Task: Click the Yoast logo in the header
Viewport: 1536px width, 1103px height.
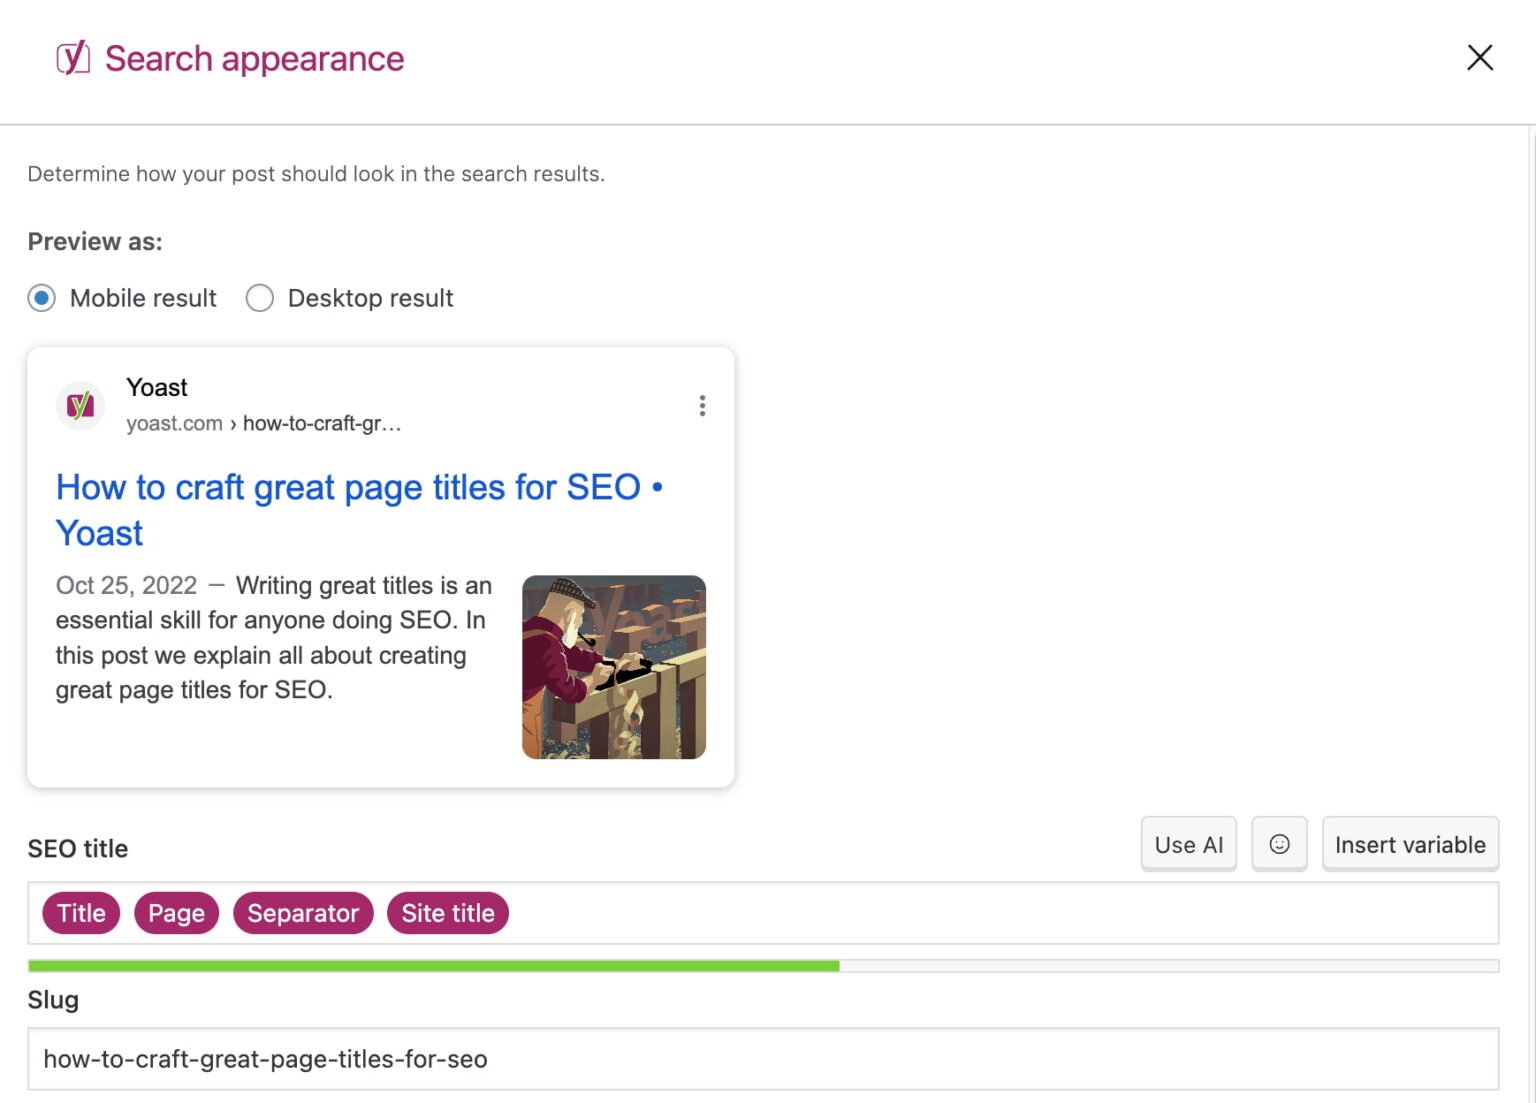Action: click(x=71, y=58)
